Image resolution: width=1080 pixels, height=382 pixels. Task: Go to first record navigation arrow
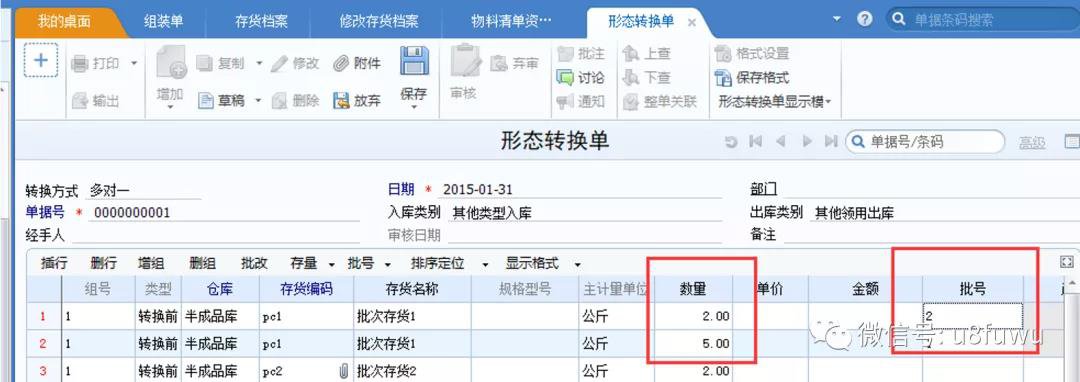tap(756, 142)
